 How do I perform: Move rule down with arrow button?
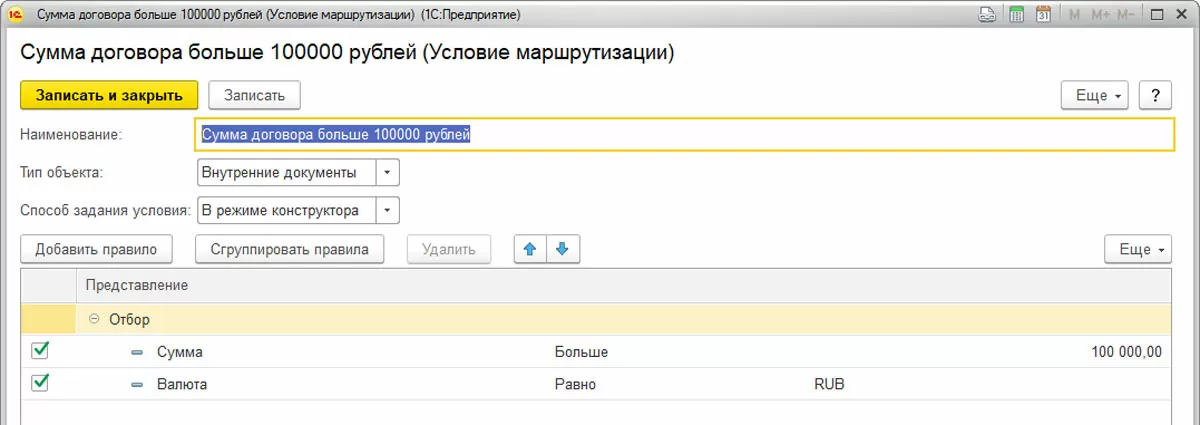(563, 249)
